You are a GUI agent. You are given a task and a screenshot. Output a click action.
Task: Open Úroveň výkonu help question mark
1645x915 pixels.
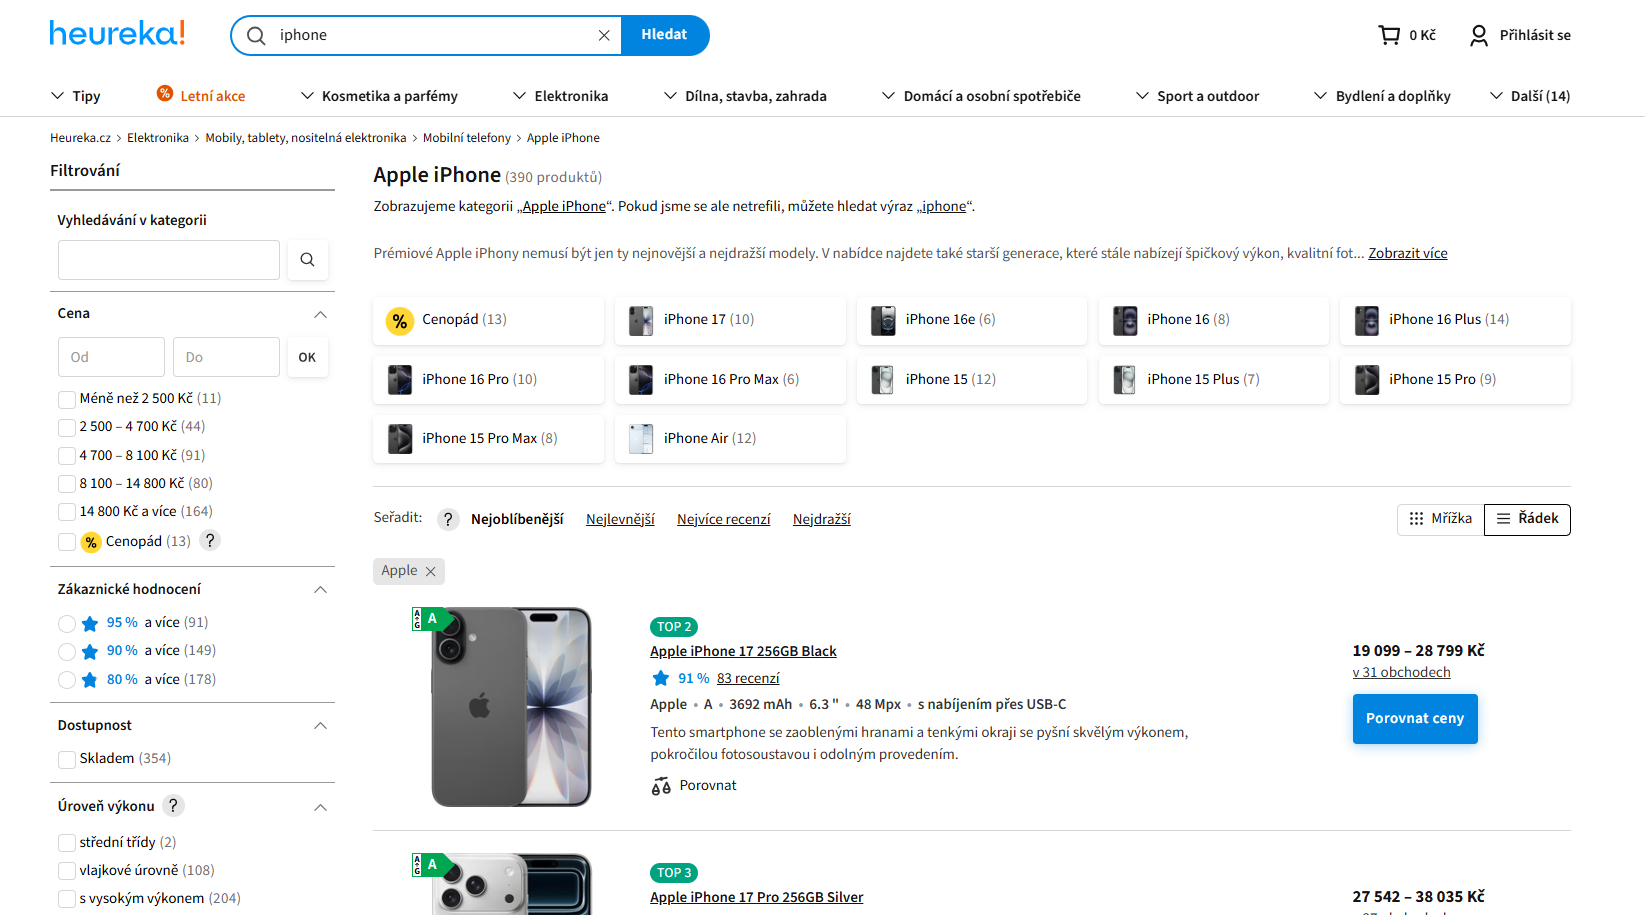click(173, 805)
